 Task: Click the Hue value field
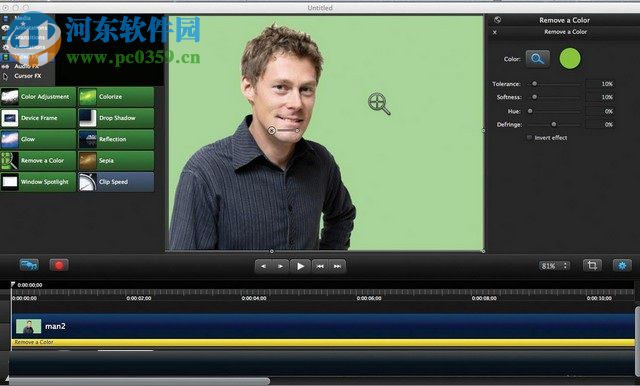point(600,111)
